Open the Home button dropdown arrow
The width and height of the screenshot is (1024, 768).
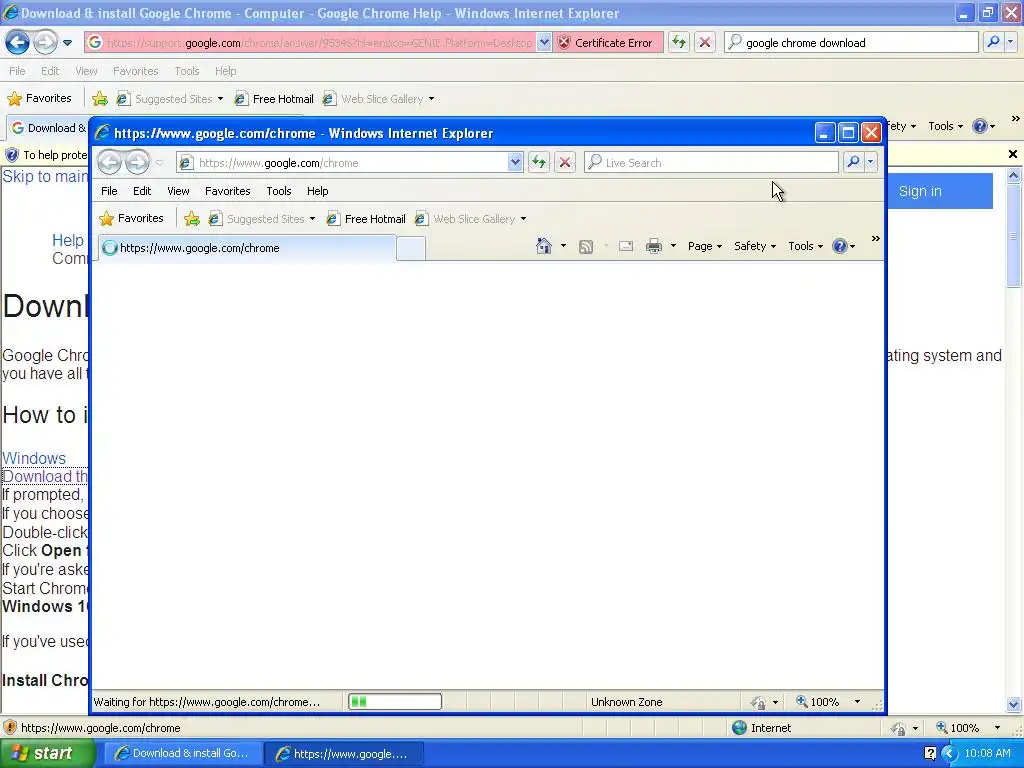[x=563, y=246]
